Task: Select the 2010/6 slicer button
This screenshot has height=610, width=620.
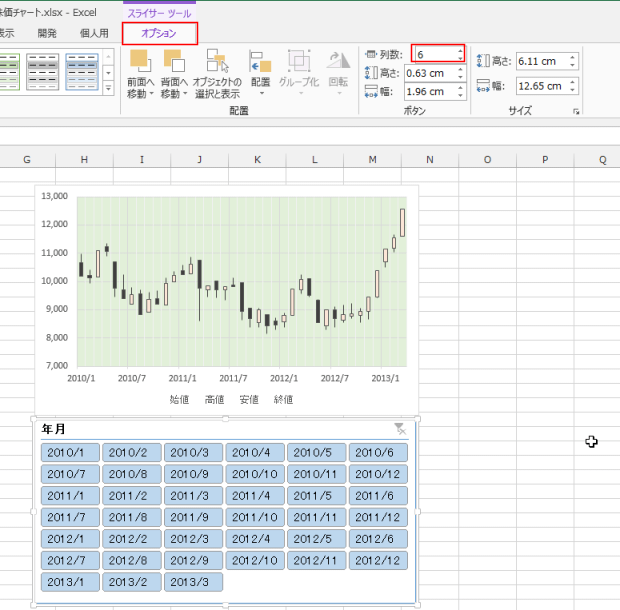Action: coord(378,452)
